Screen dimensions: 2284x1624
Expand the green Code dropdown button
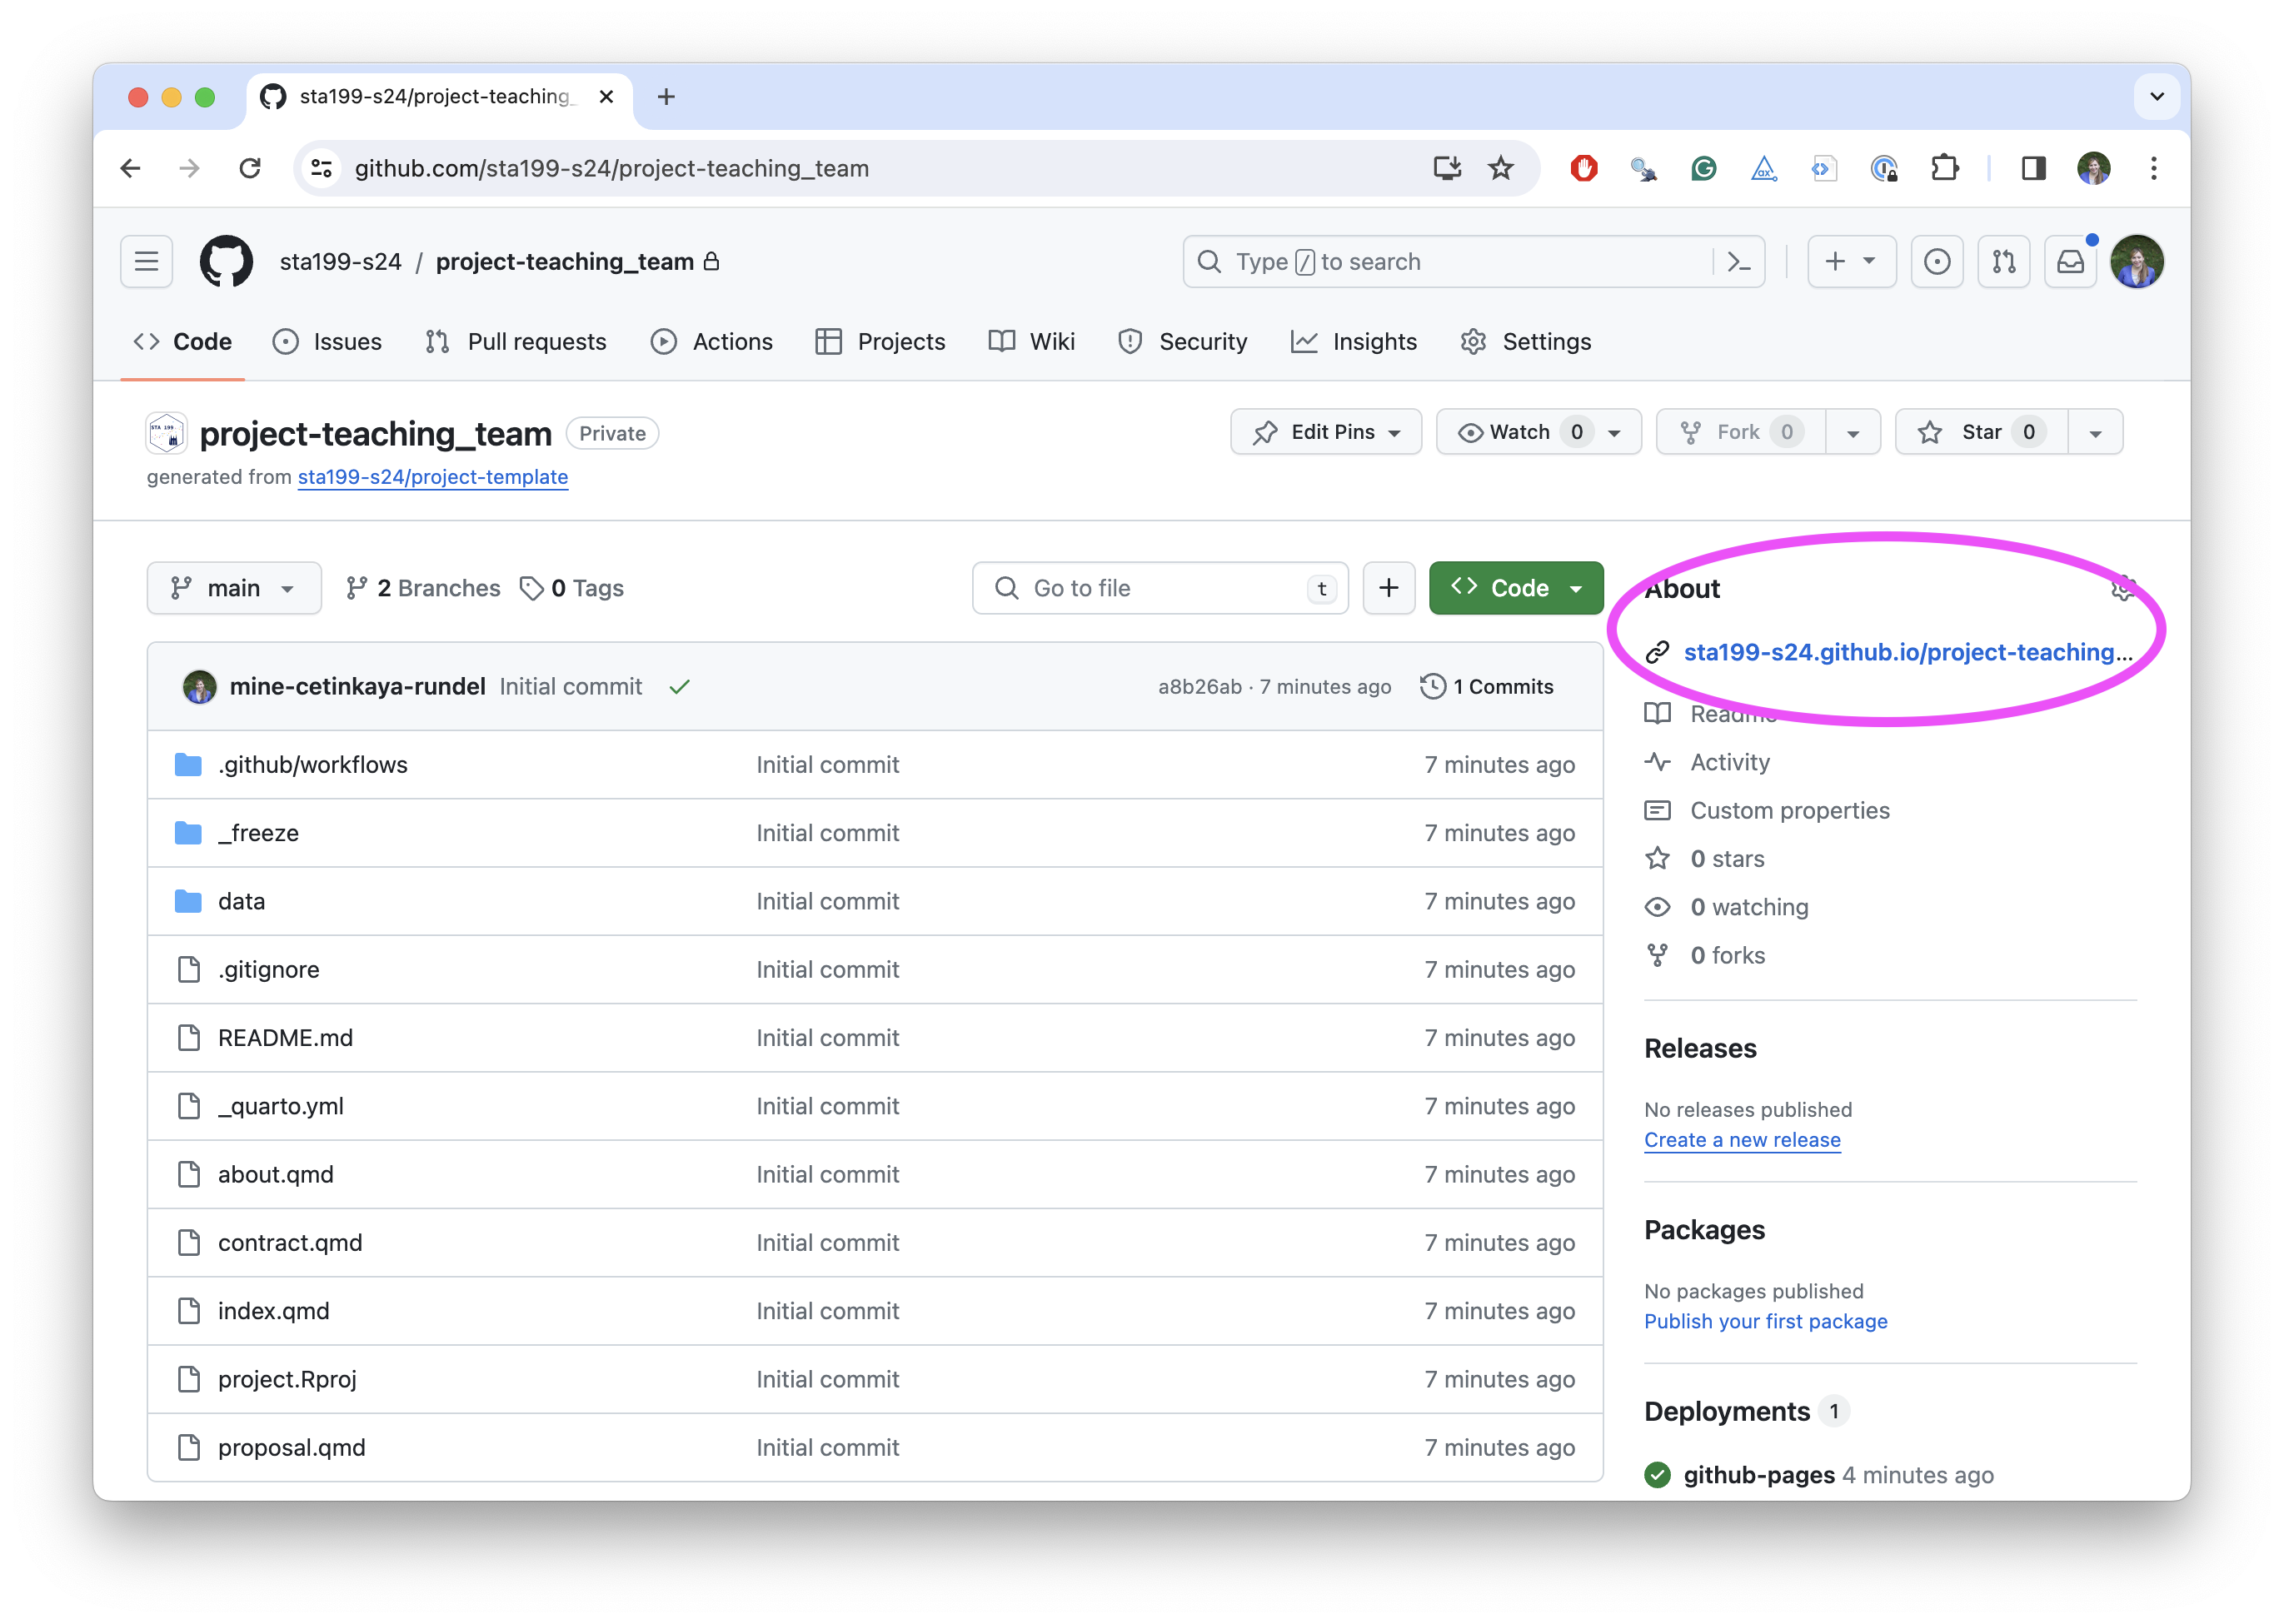1515,588
